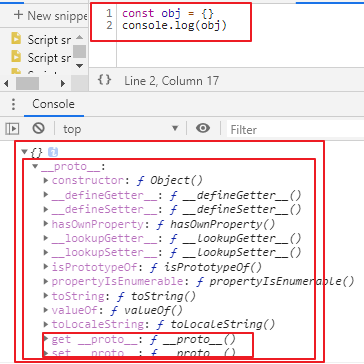
Task: Clear the console
Action: point(39,128)
